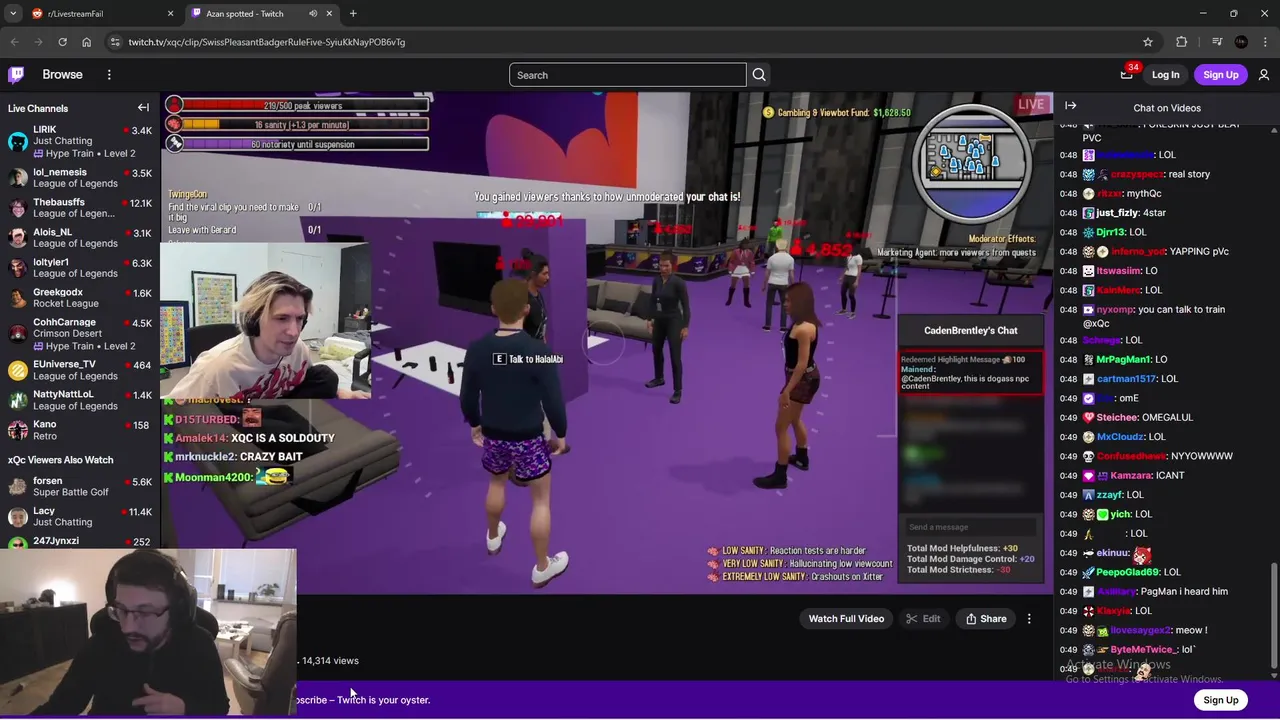Screen dimensions: 1280x720
Task: Open the Browse page
Action: pyautogui.click(x=62, y=75)
